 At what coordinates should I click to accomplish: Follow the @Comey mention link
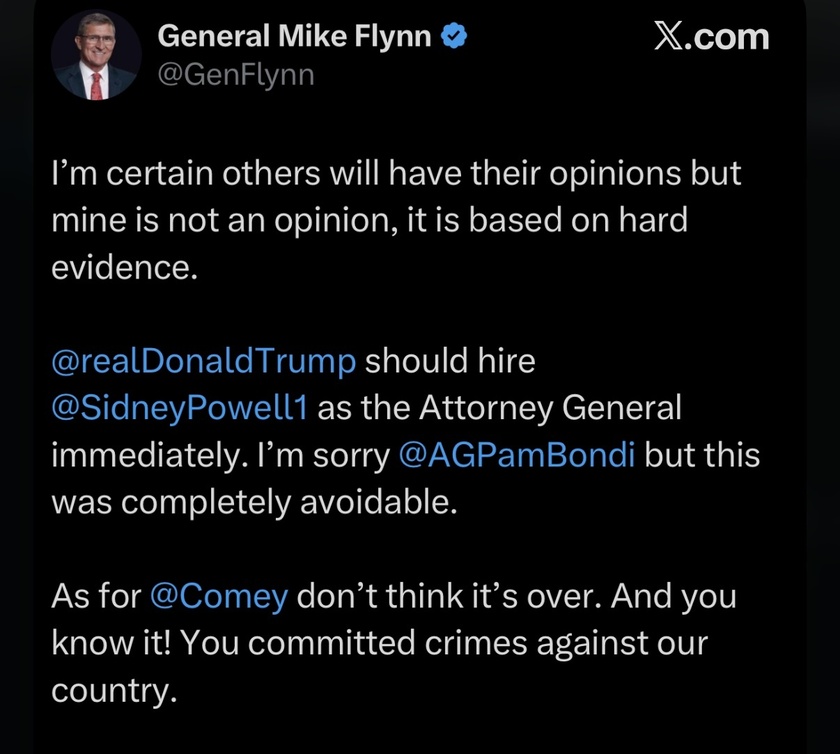pos(219,597)
